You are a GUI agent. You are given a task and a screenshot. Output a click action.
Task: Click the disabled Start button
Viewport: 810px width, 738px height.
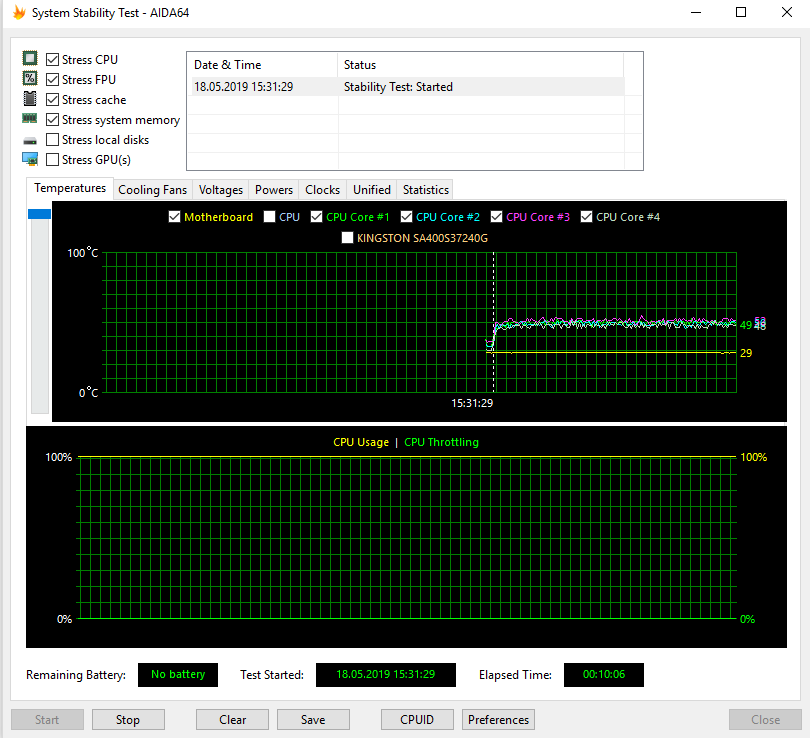click(x=47, y=719)
